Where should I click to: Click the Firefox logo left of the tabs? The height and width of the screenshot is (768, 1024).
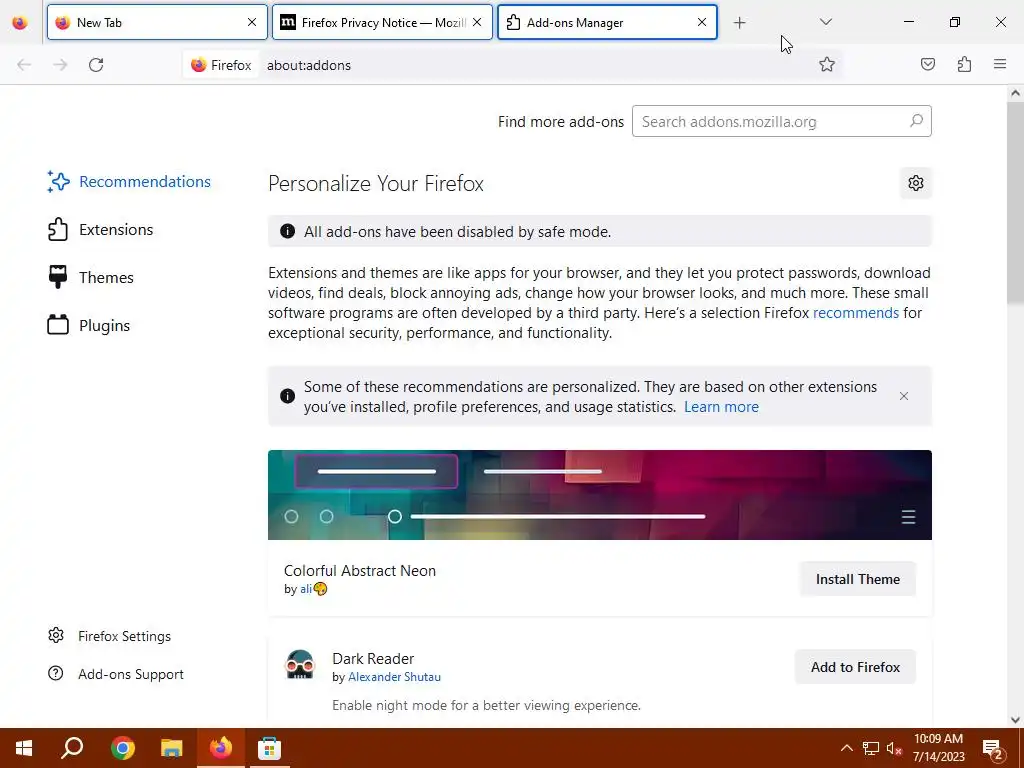pyautogui.click(x=20, y=23)
